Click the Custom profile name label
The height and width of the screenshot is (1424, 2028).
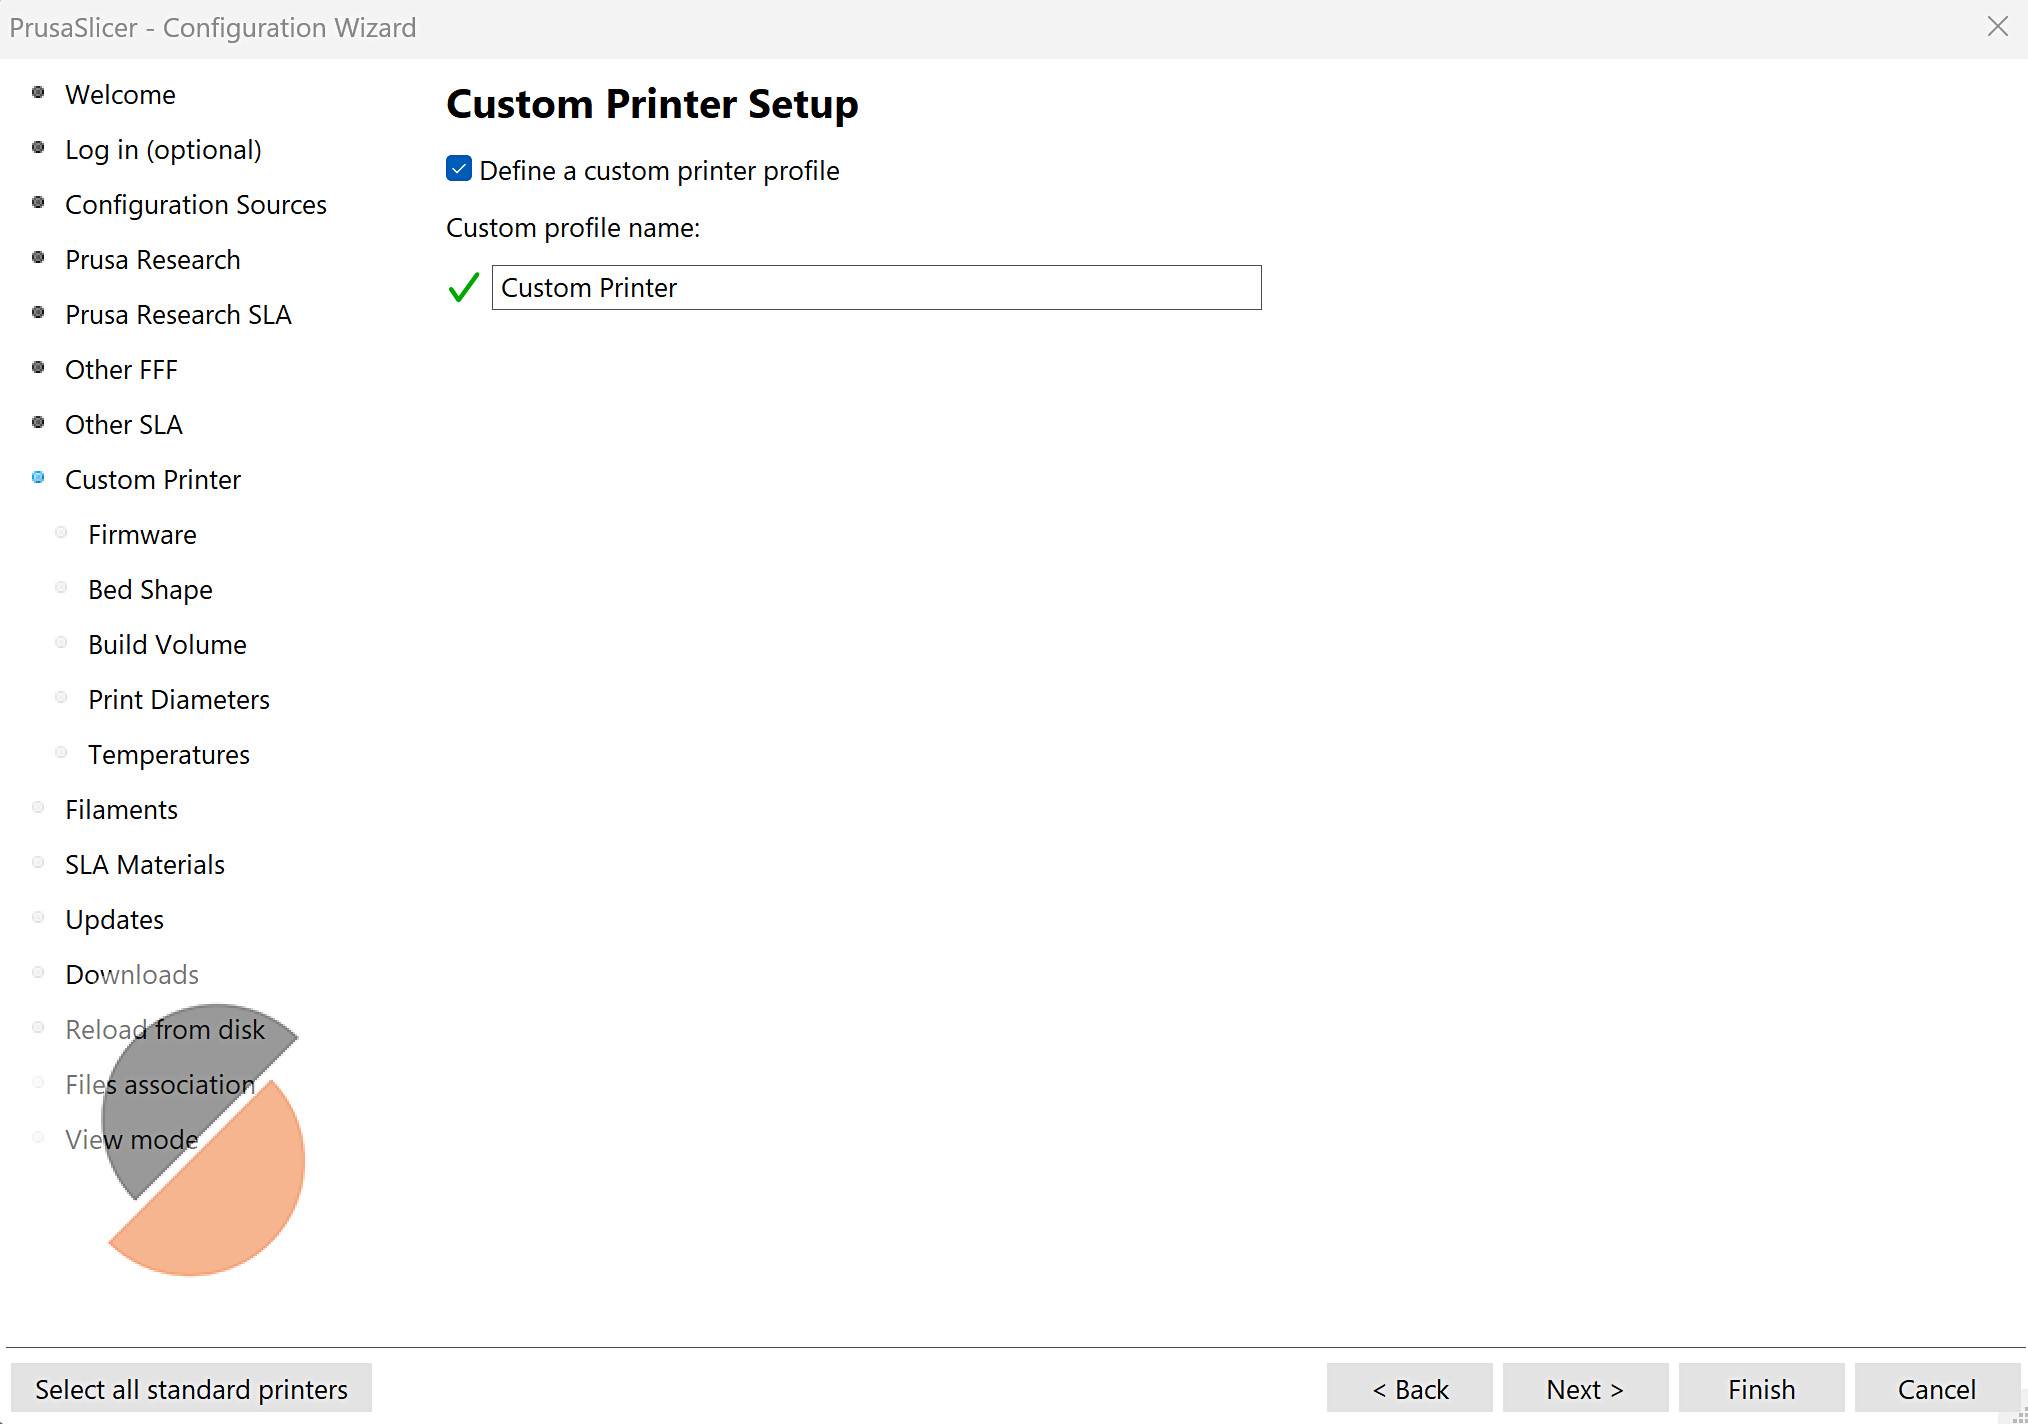[573, 228]
